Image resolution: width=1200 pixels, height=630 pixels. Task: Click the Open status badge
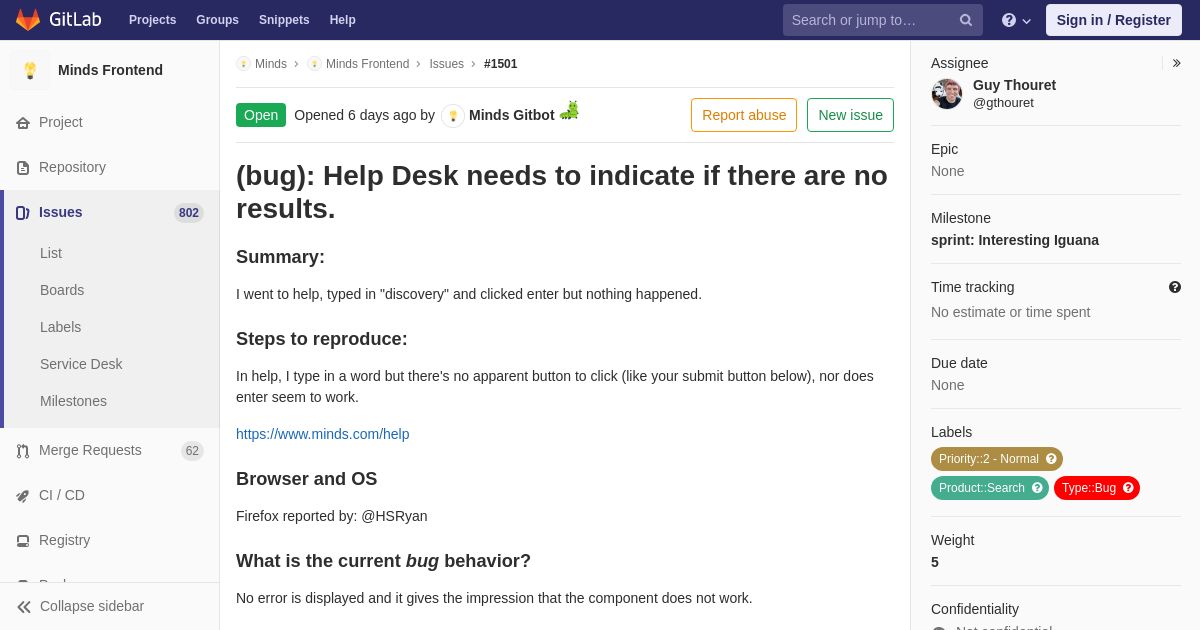point(261,115)
